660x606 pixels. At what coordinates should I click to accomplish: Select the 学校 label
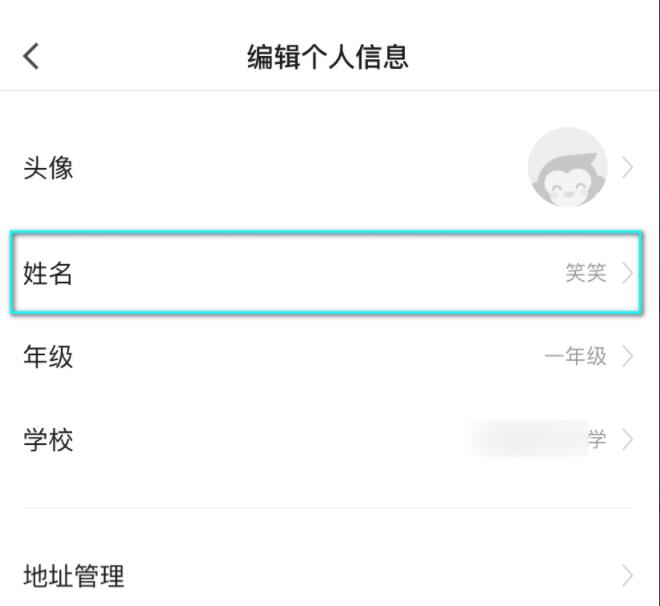[x=48, y=439]
